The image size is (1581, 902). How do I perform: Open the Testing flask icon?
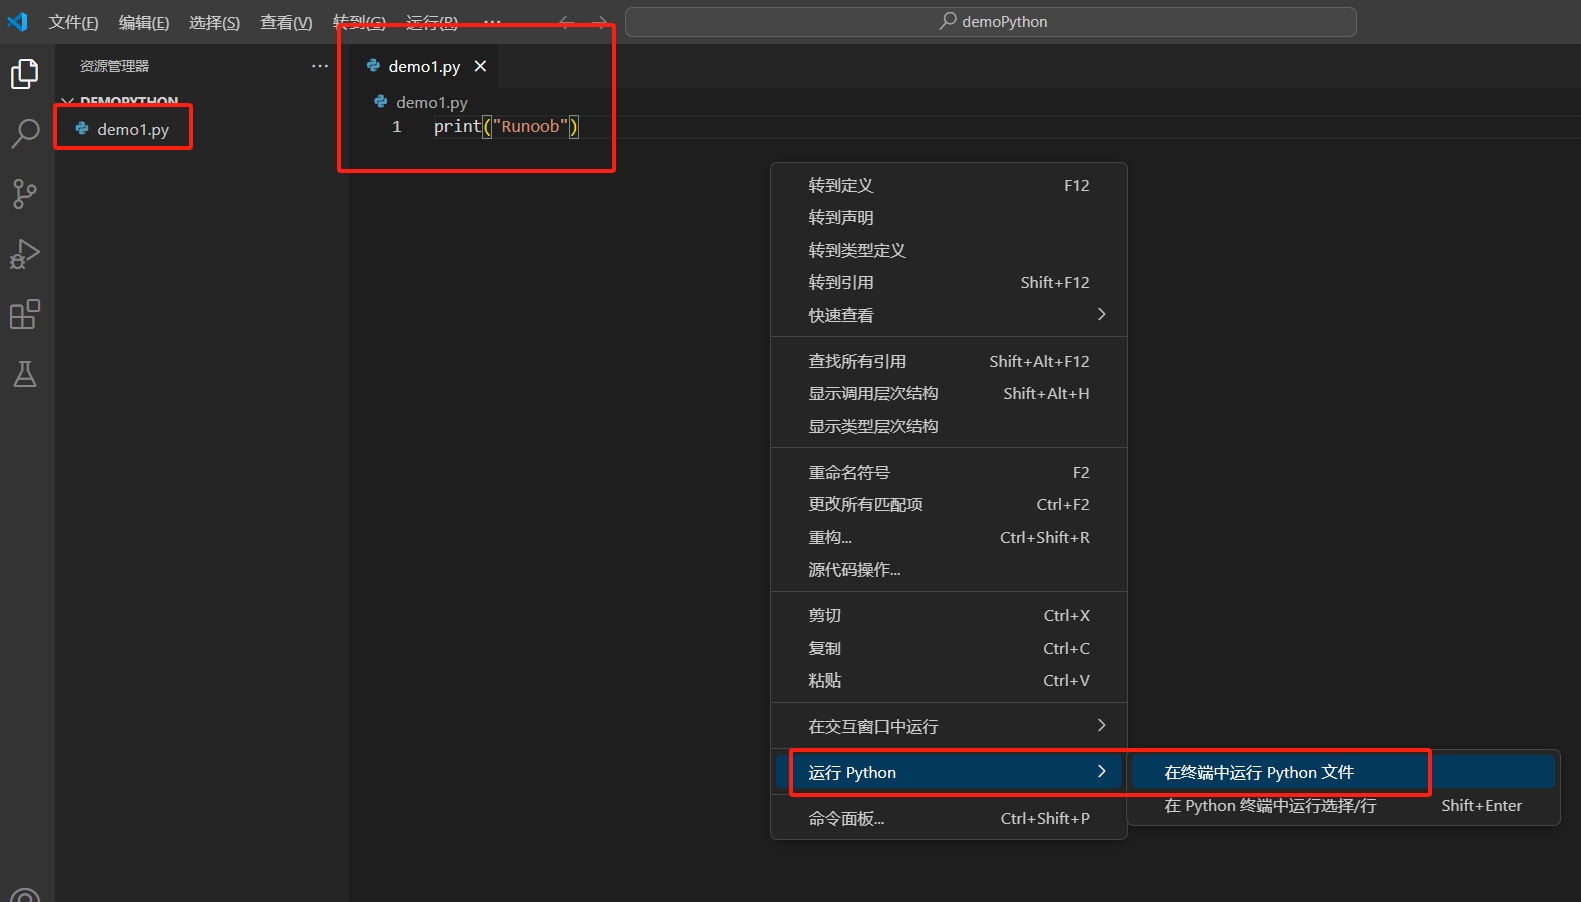[25, 375]
